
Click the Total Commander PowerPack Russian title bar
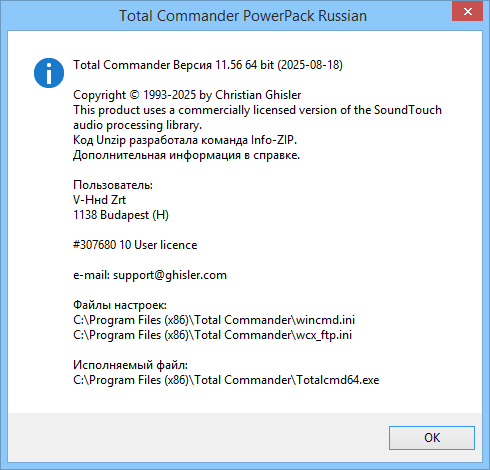(x=243, y=16)
